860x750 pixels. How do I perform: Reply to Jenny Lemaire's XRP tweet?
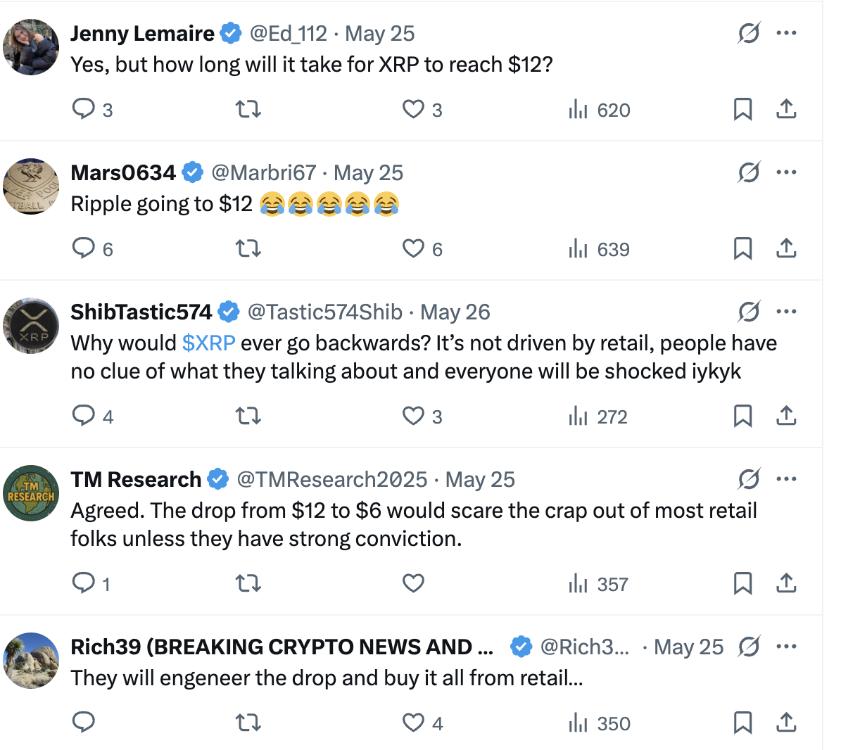click(85, 110)
